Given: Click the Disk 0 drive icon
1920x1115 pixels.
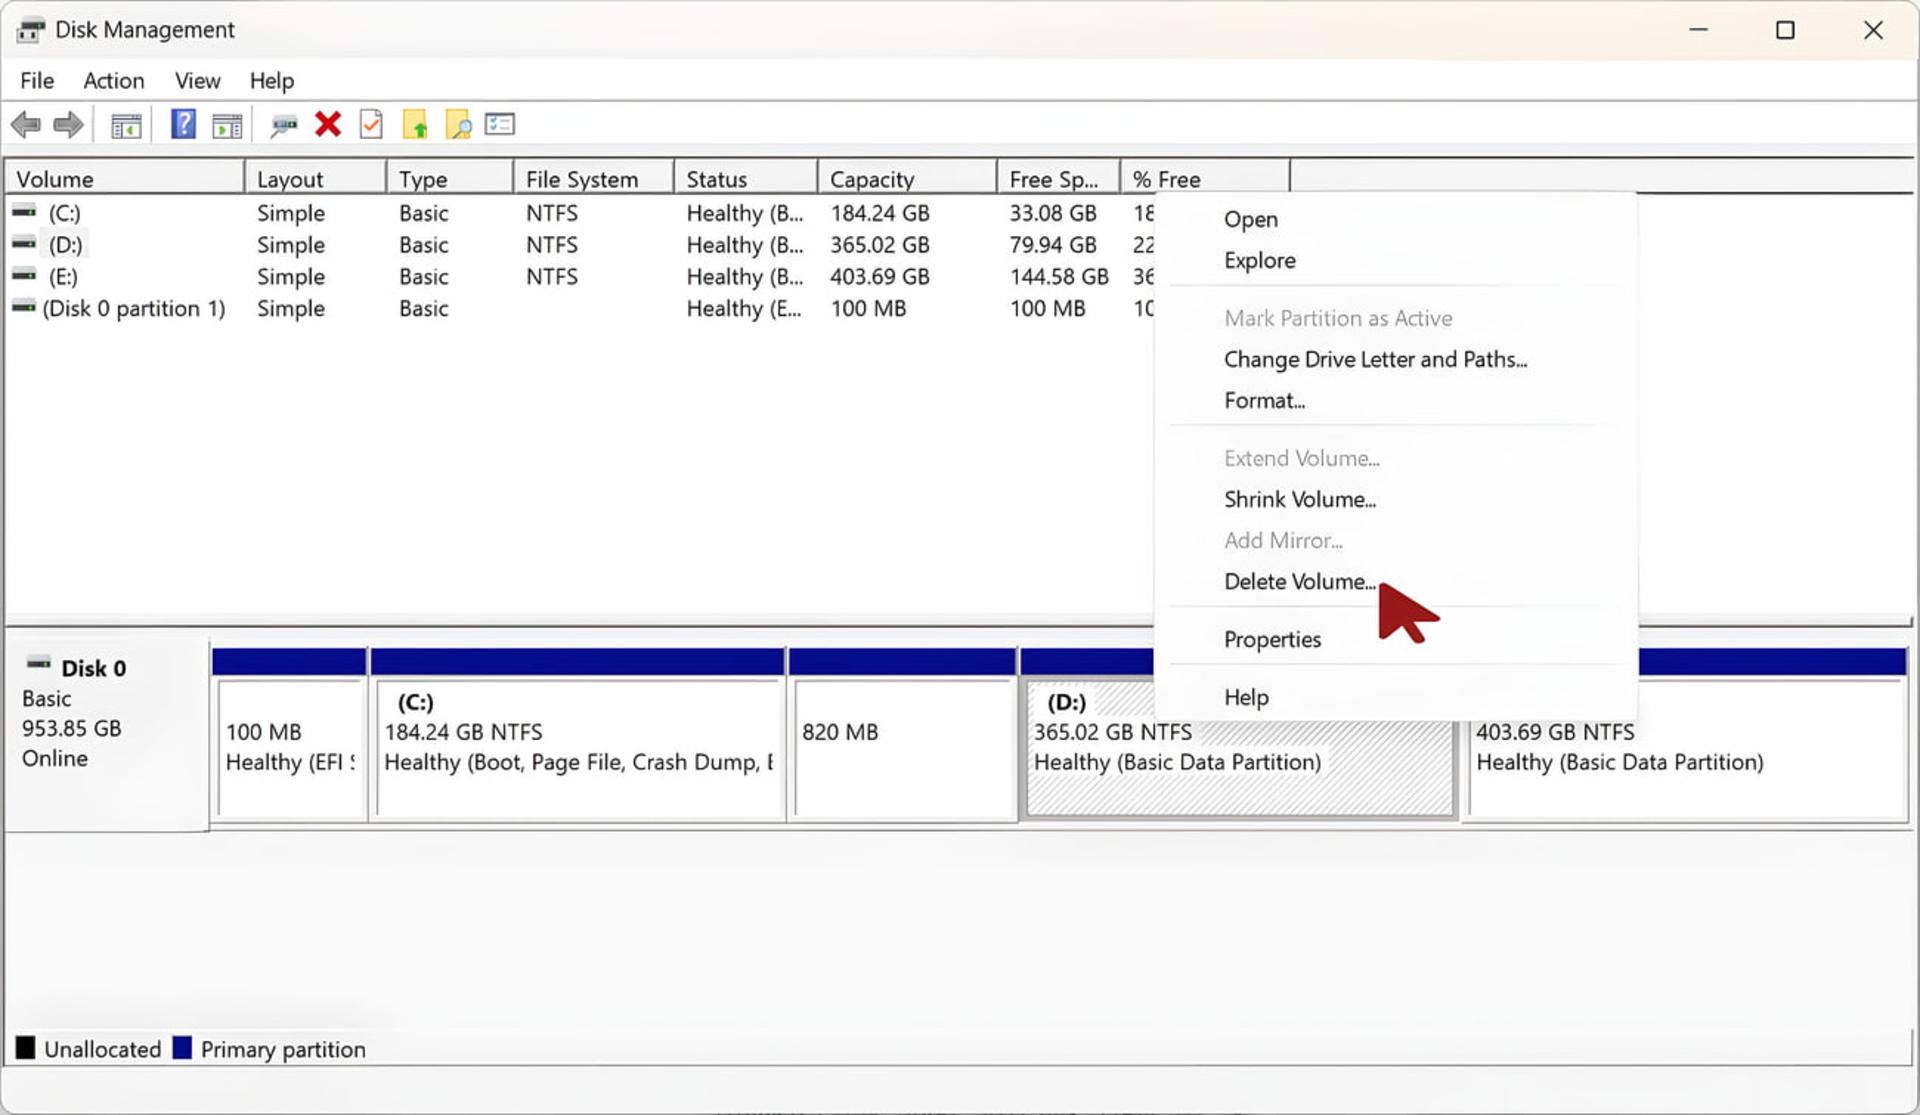Looking at the screenshot, I should click(x=39, y=663).
